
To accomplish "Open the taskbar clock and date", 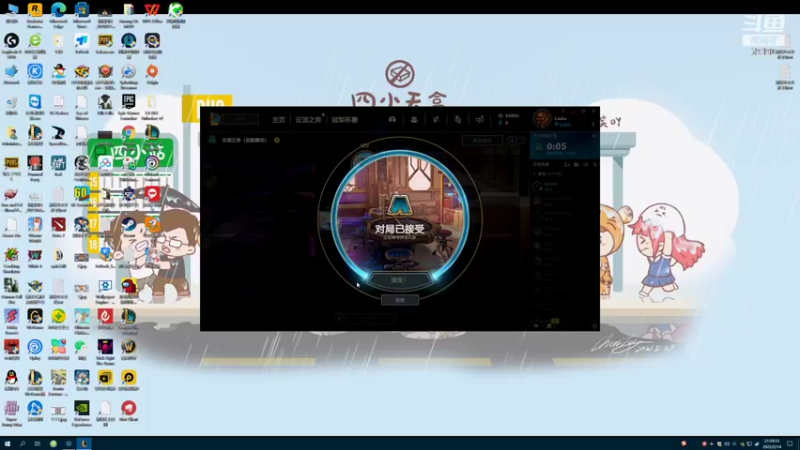I will [772, 443].
